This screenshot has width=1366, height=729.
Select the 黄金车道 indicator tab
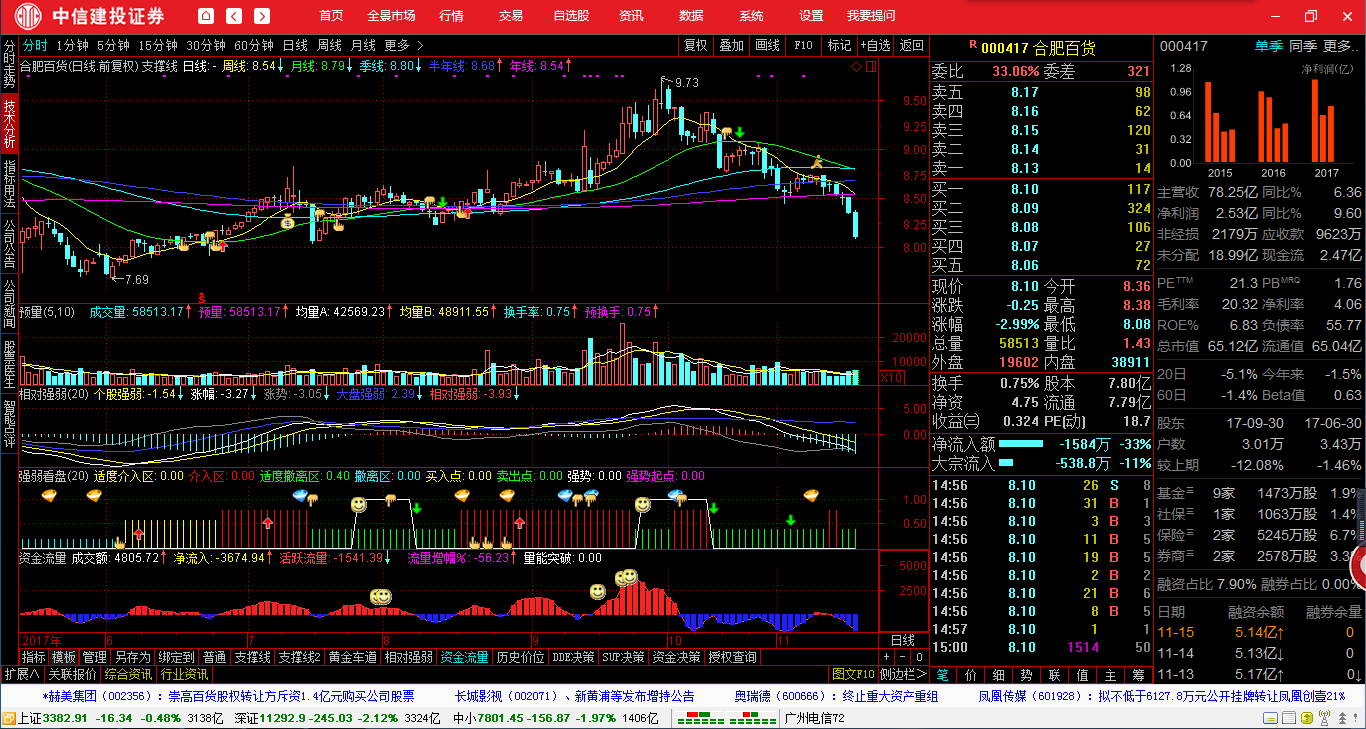pos(353,657)
